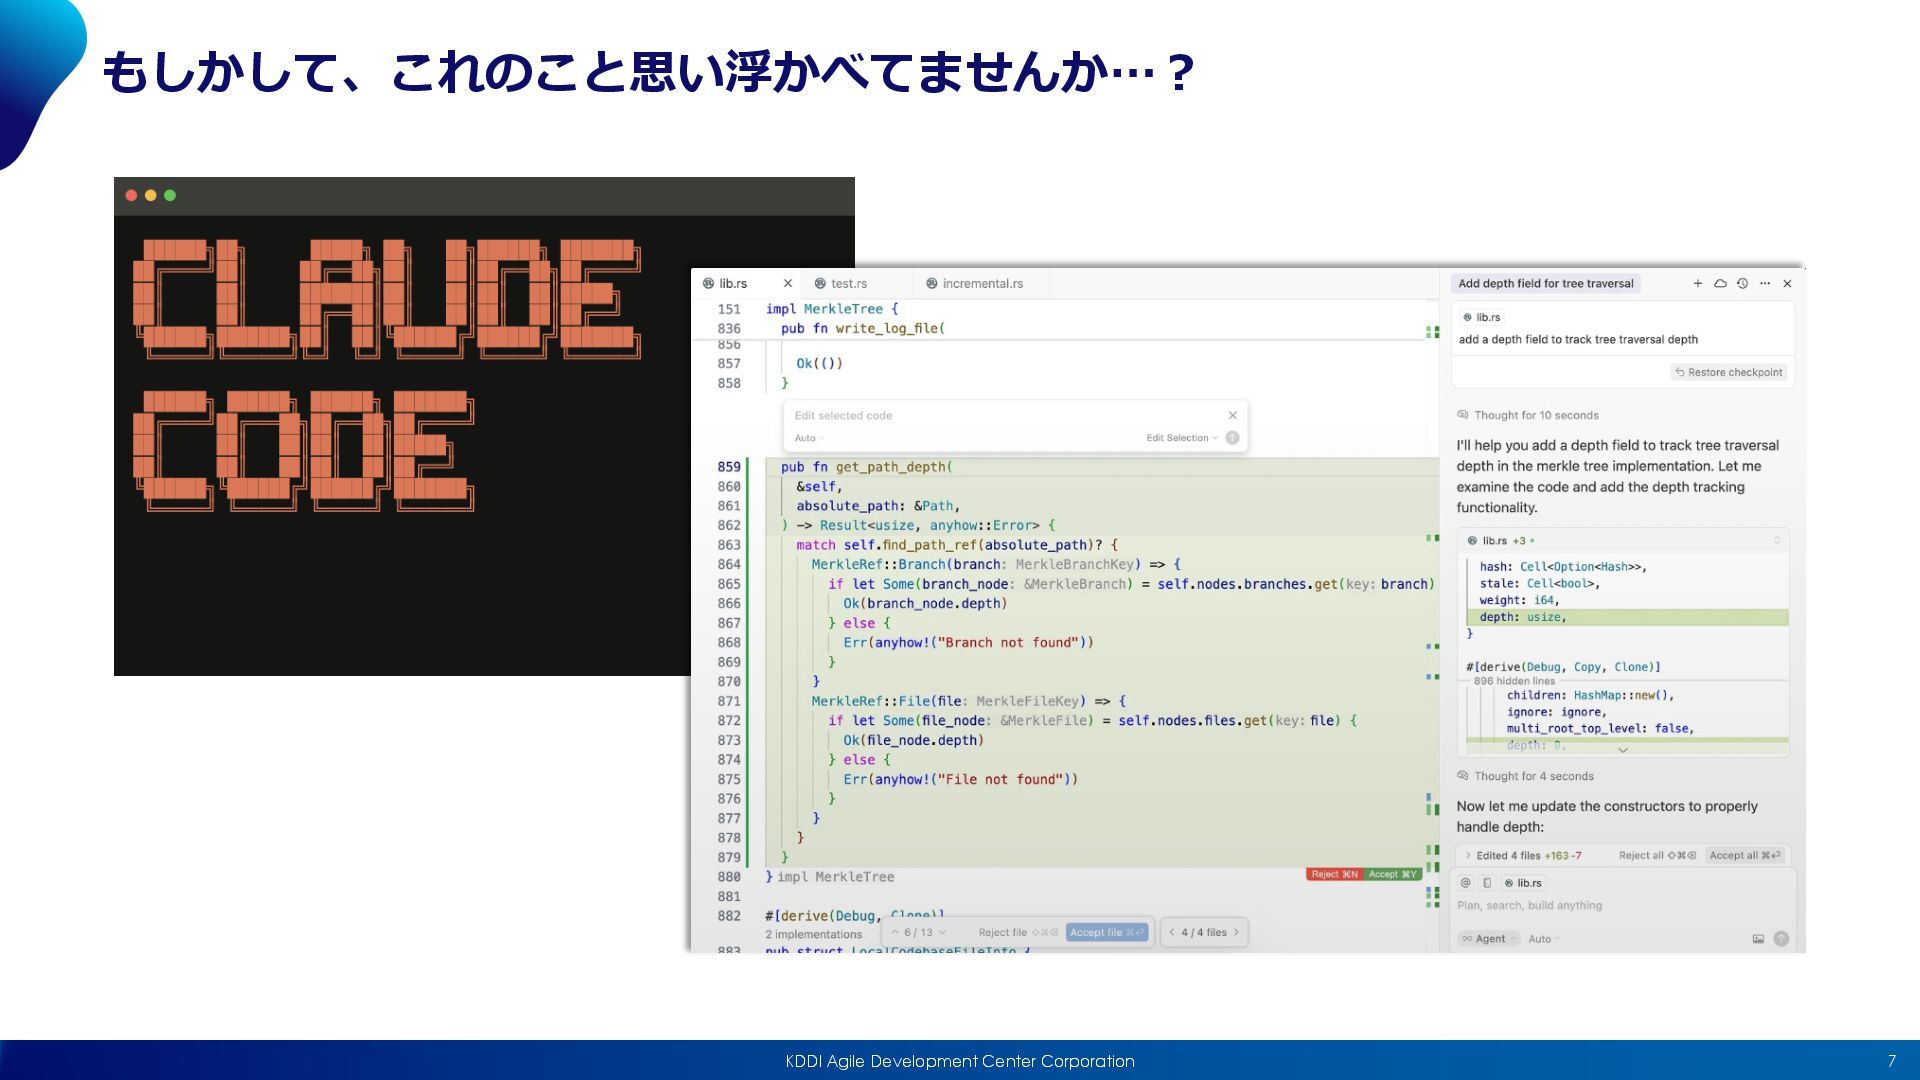Go to next file in '4 / 4 files'
This screenshot has width=1920, height=1080.
[1236, 933]
